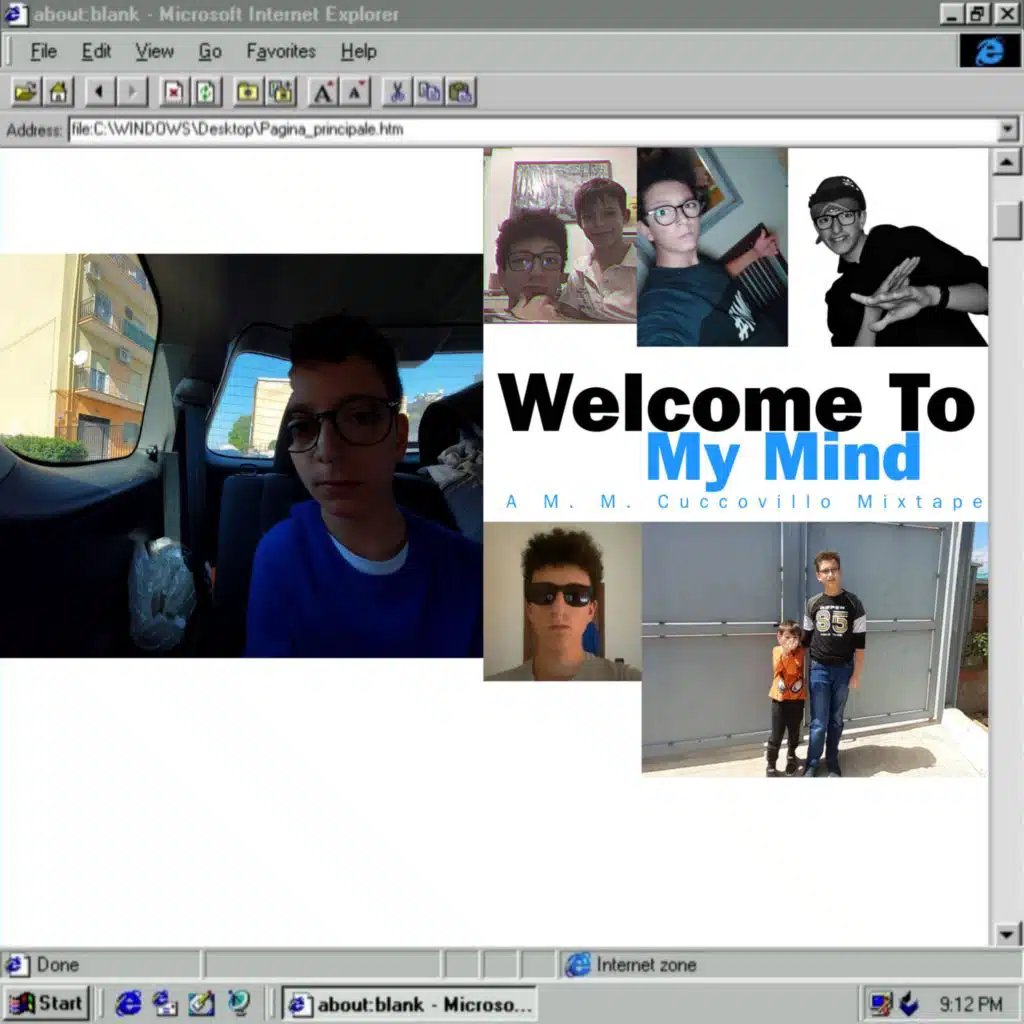Launch Internet Explorer from the quick launch
Image resolution: width=1024 pixels, height=1024 pixels.
pos(129,1003)
